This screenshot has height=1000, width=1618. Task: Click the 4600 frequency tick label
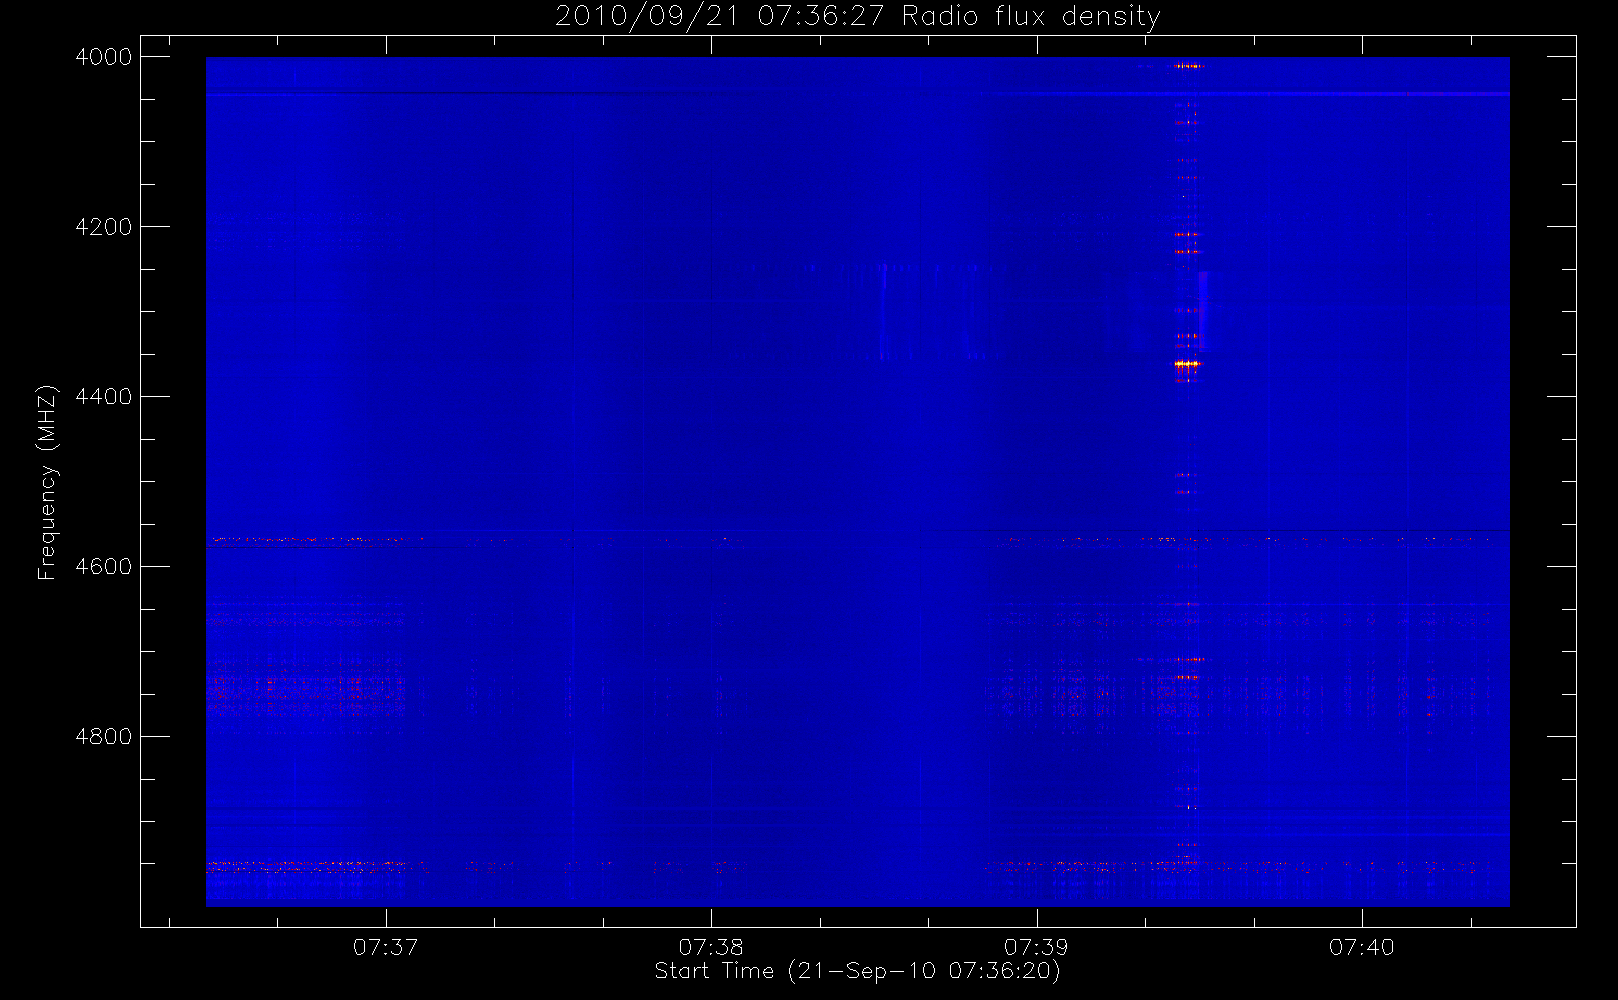click(x=104, y=567)
